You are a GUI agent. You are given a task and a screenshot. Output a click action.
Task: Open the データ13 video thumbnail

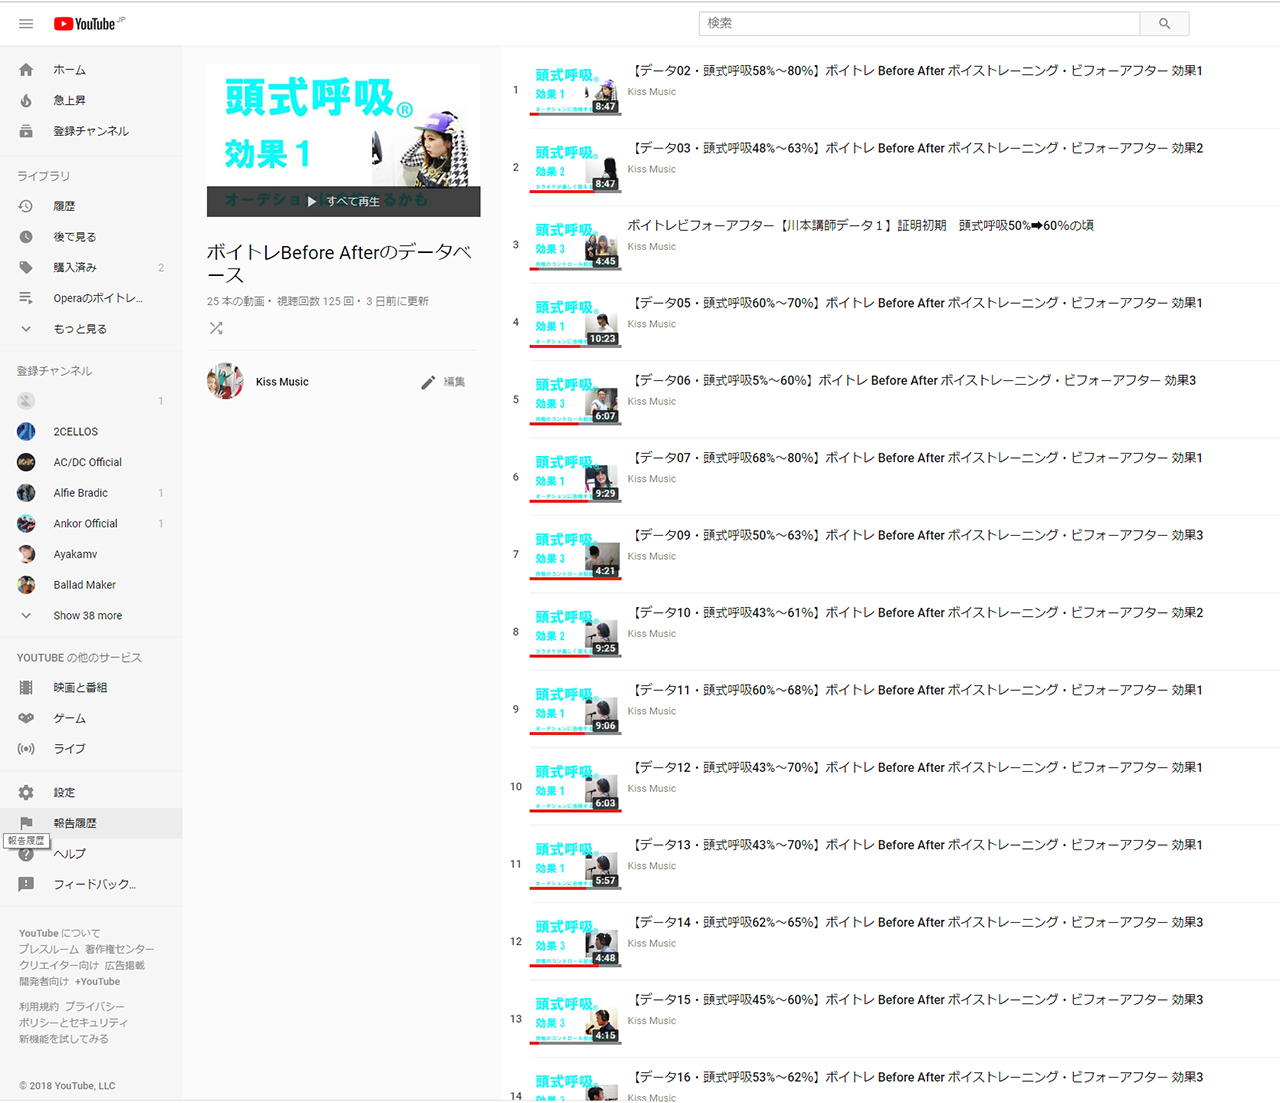576,864
